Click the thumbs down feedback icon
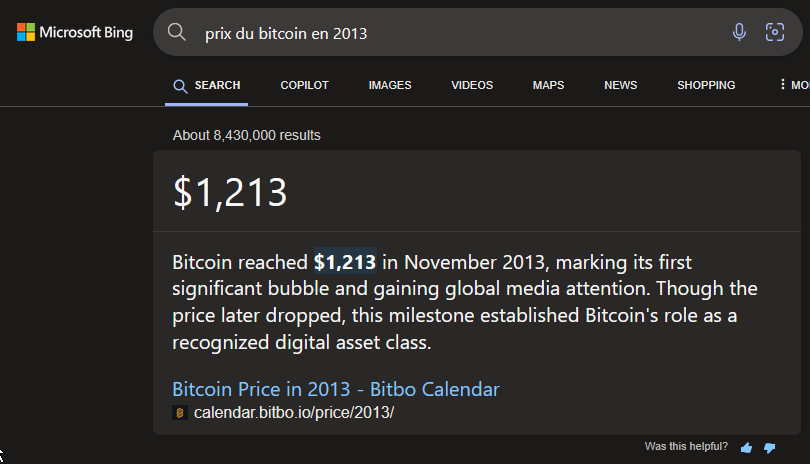Viewport: 810px width, 464px height. click(x=769, y=447)
